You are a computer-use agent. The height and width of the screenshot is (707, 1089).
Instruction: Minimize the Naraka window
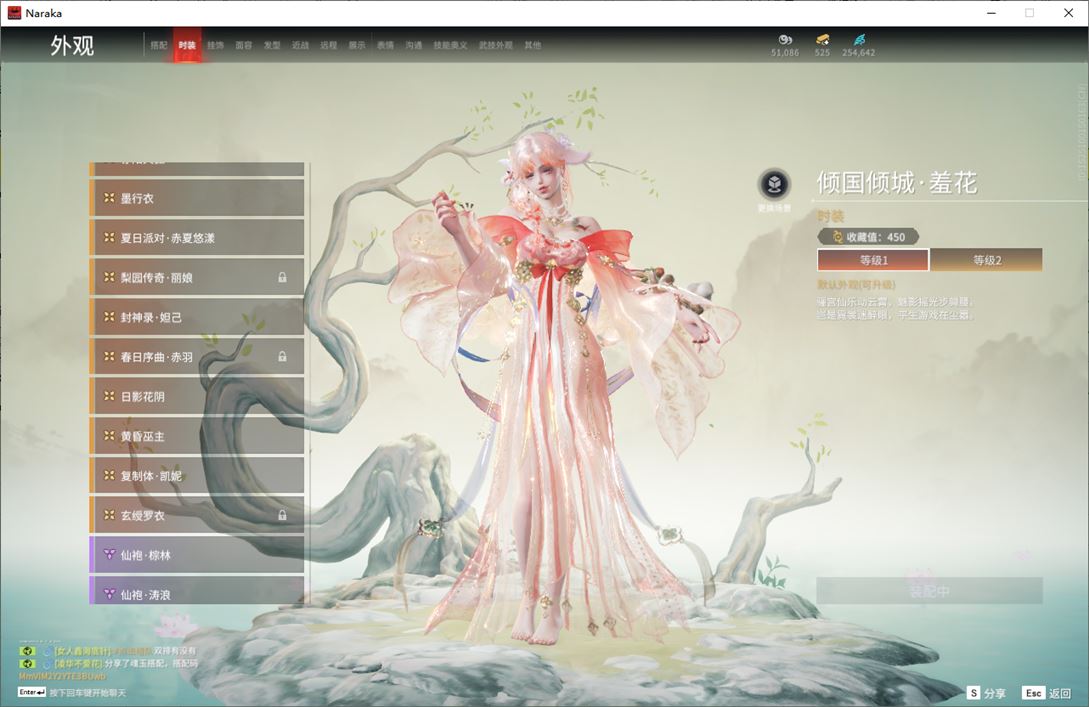click(x=991, y=13)
